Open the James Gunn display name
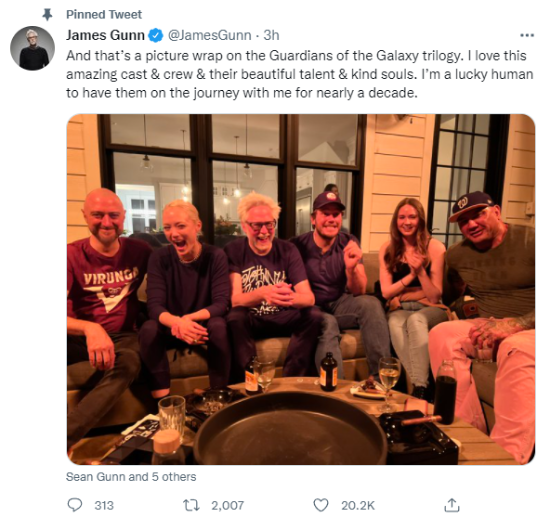The width and height of the screenshot is (550, 530). click(x=105, y=35)
